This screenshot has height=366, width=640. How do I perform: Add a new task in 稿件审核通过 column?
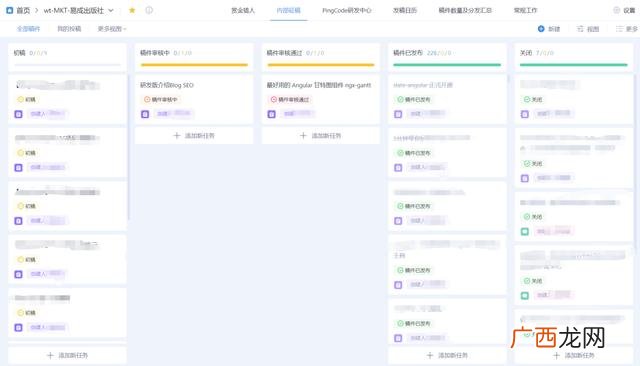click(x=320, y=135)
